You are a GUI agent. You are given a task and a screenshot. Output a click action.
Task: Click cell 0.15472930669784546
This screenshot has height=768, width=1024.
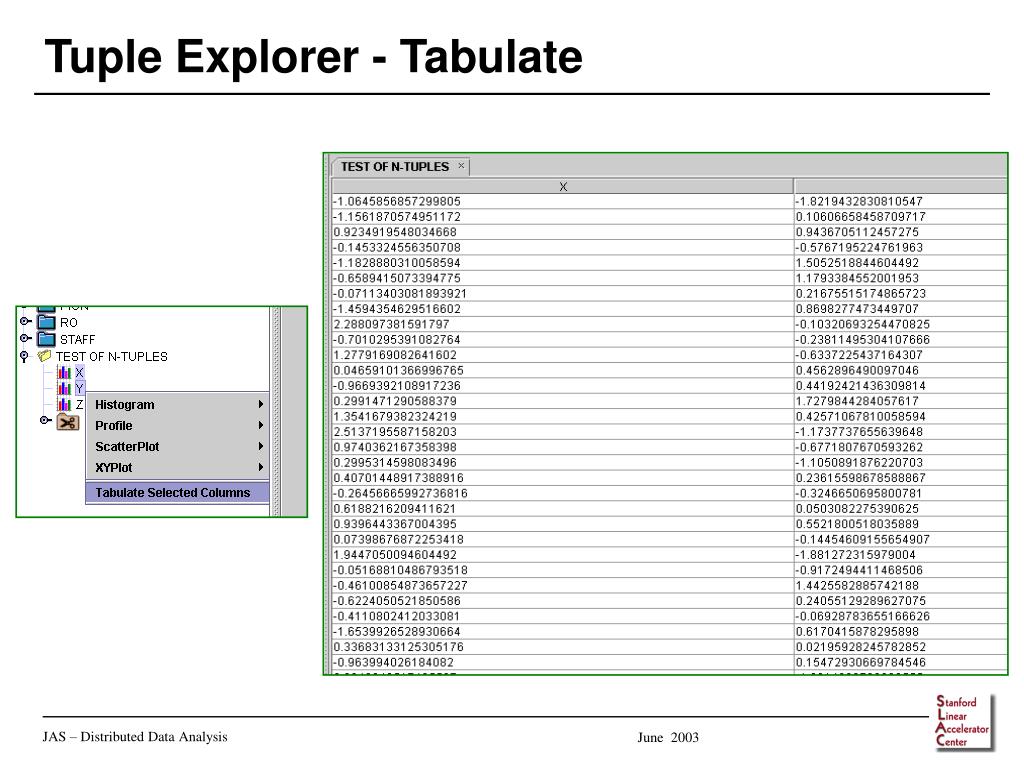click(x=901, y=662)
